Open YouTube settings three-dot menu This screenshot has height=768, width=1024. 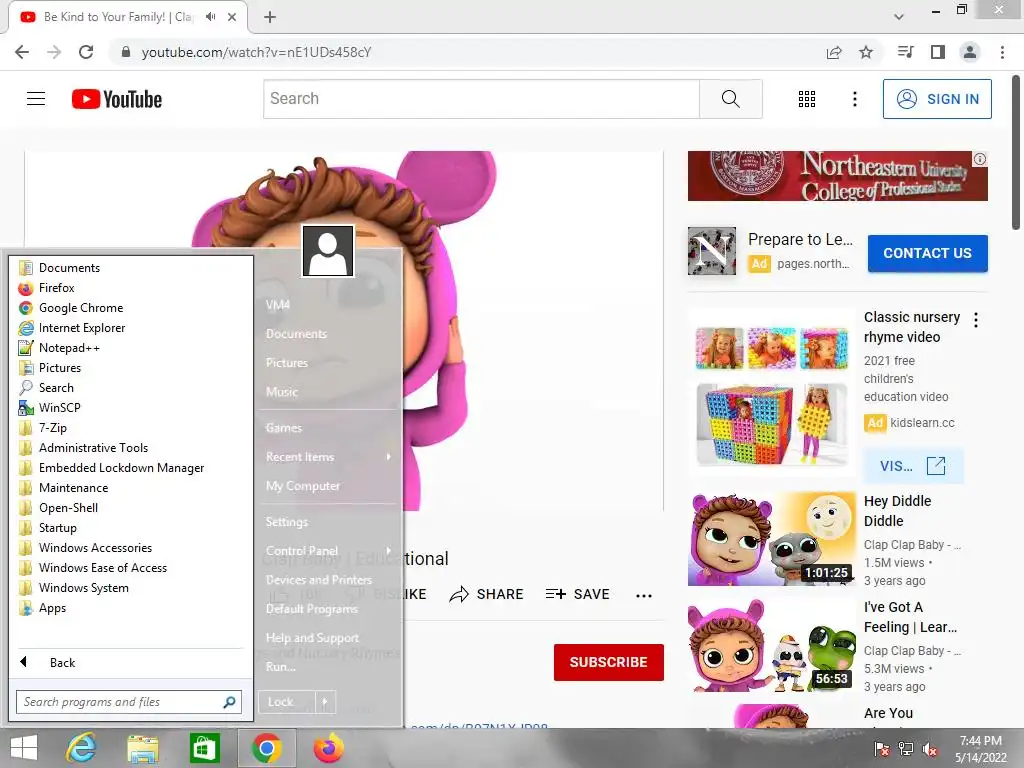click(x=854, y=99)
